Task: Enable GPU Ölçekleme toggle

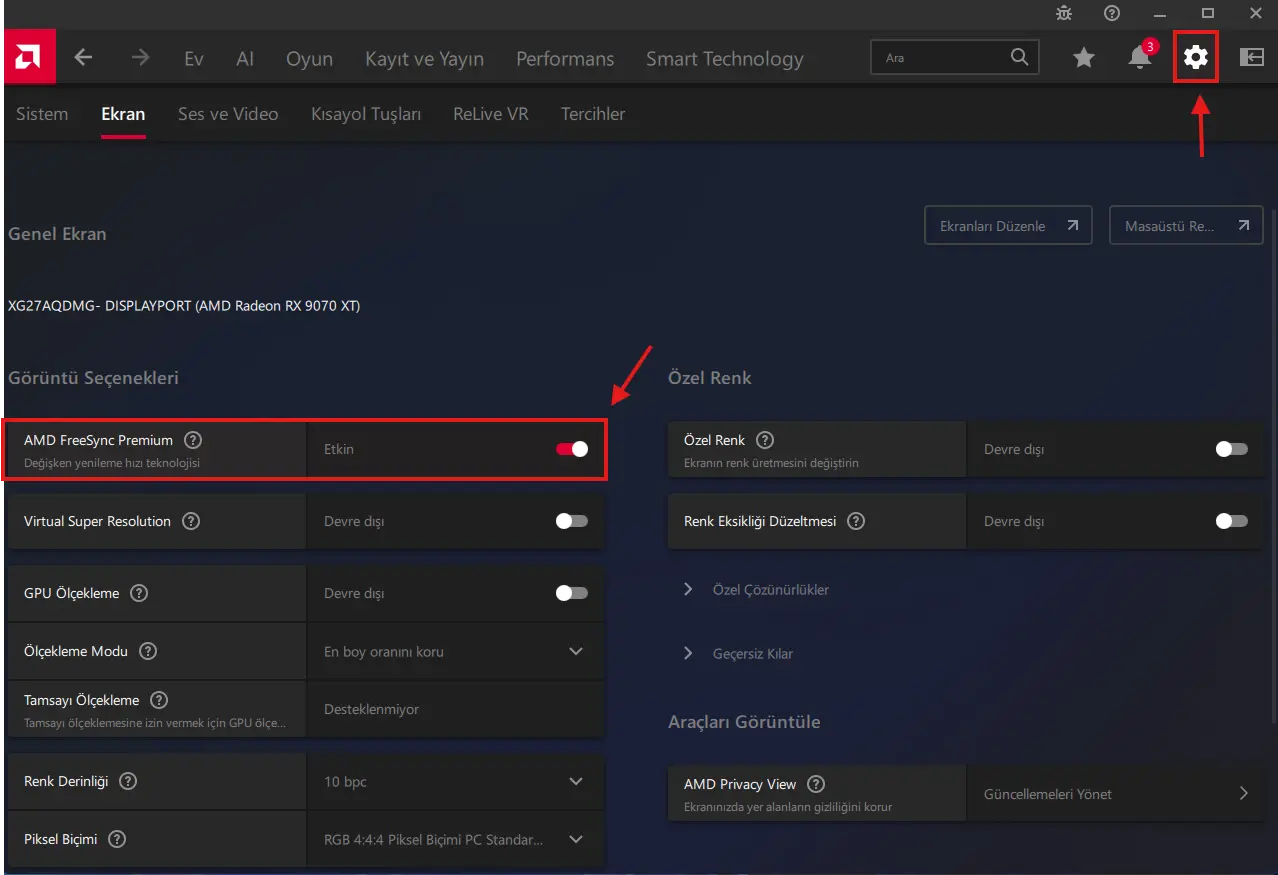Action: [x=572, y=593]
